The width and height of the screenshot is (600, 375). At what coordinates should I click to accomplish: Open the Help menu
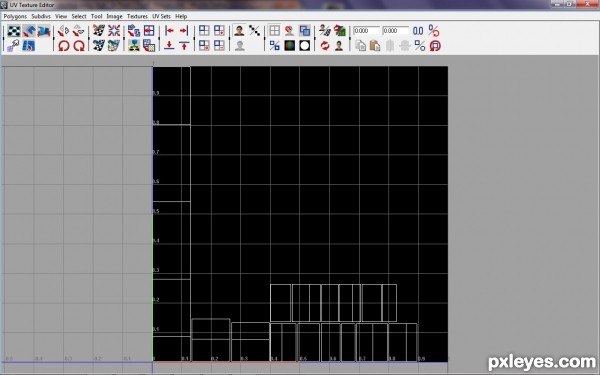click(181, 16)
